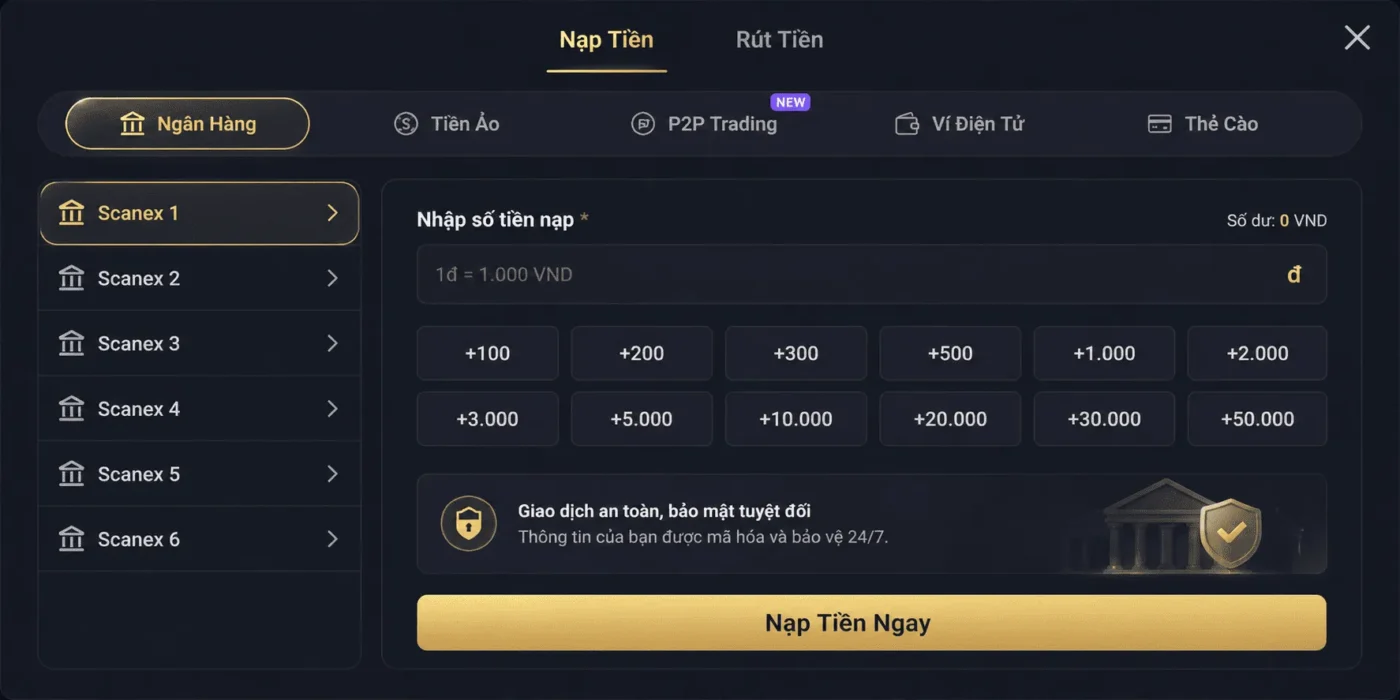The height and width of the screenshot is (700, 1400).
Task: Select the Ngân Hàng bank icon
Action: click(x=134, y=123)
